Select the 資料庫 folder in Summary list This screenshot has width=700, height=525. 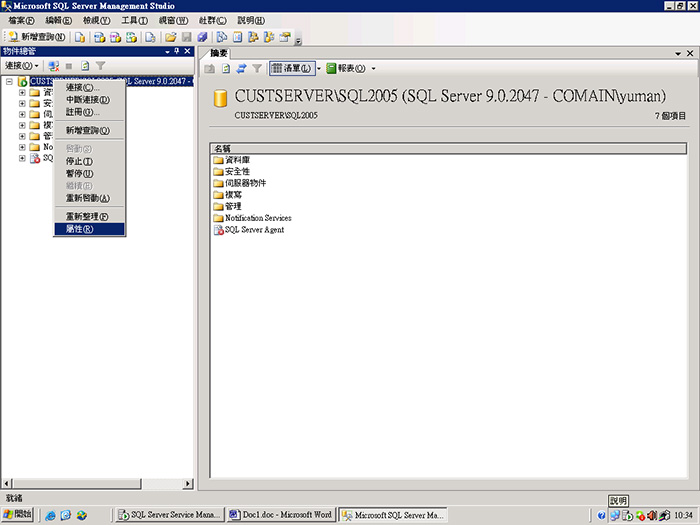tap(232, 160)
